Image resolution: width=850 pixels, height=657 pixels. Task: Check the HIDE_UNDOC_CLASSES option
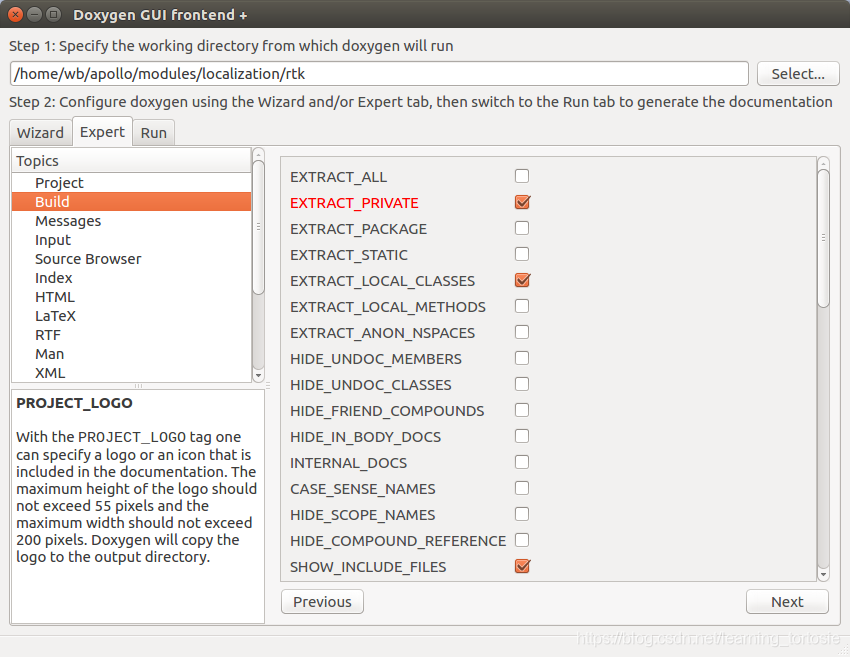[x=522, y=384]
